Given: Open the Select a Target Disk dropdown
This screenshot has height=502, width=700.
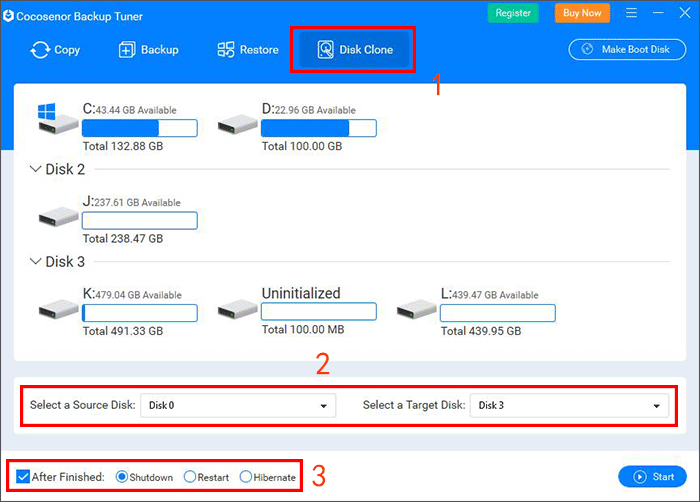Looking at the screenshot, I should pyautogui.click(x=569, y=406).
